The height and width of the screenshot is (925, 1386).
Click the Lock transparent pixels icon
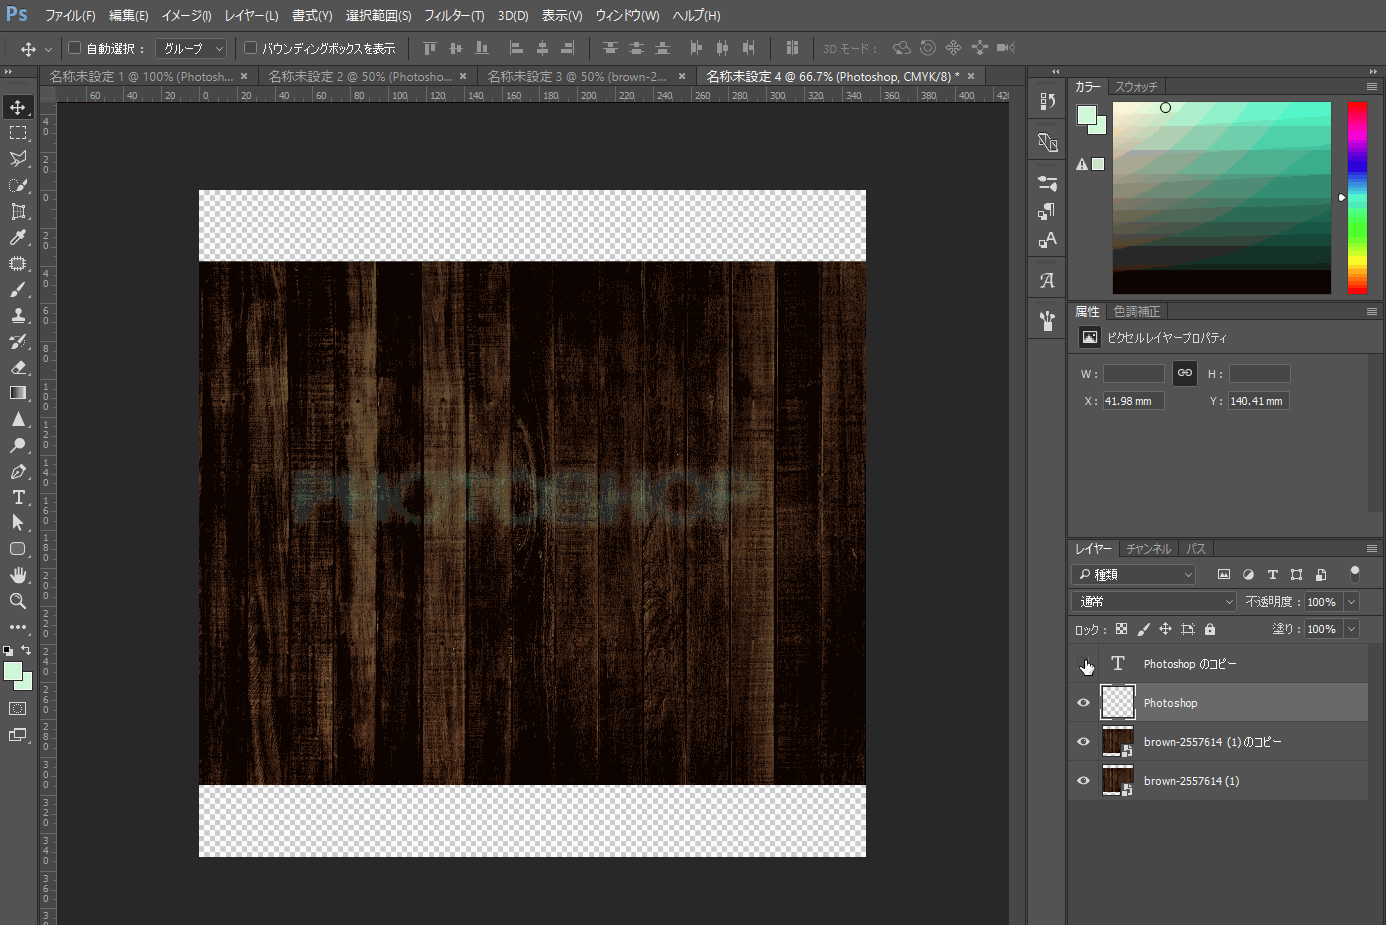coord(1121,629)
